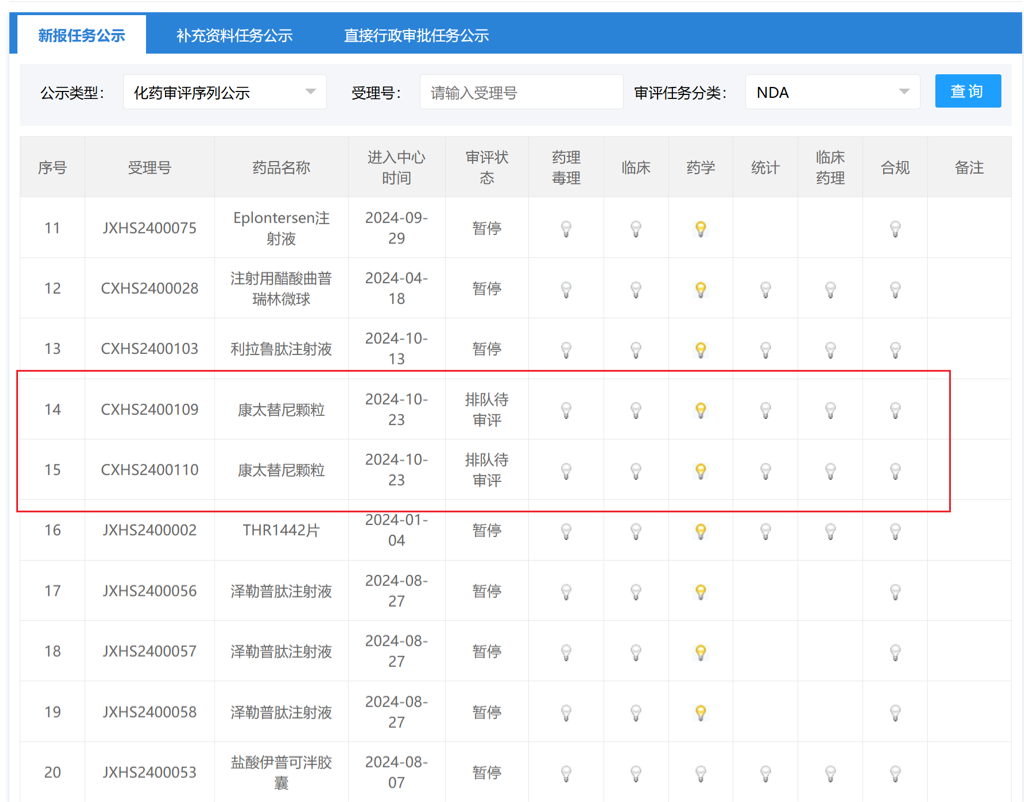Expand the 审评任务分类 NDA dropdown
The width and height of the screenshot is (1024, 802).
(832, 92)
